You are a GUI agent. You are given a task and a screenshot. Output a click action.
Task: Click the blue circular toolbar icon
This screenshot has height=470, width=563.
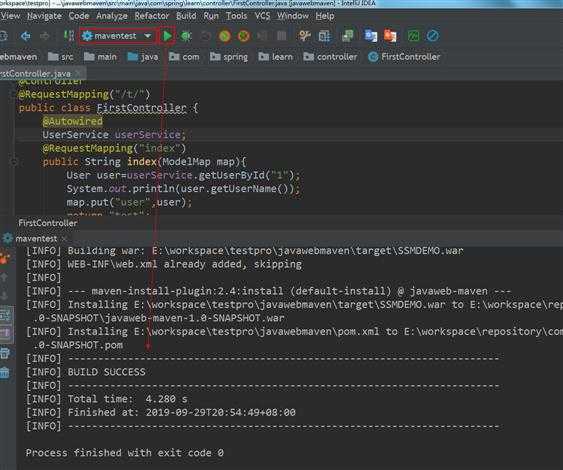click(433, 36)
